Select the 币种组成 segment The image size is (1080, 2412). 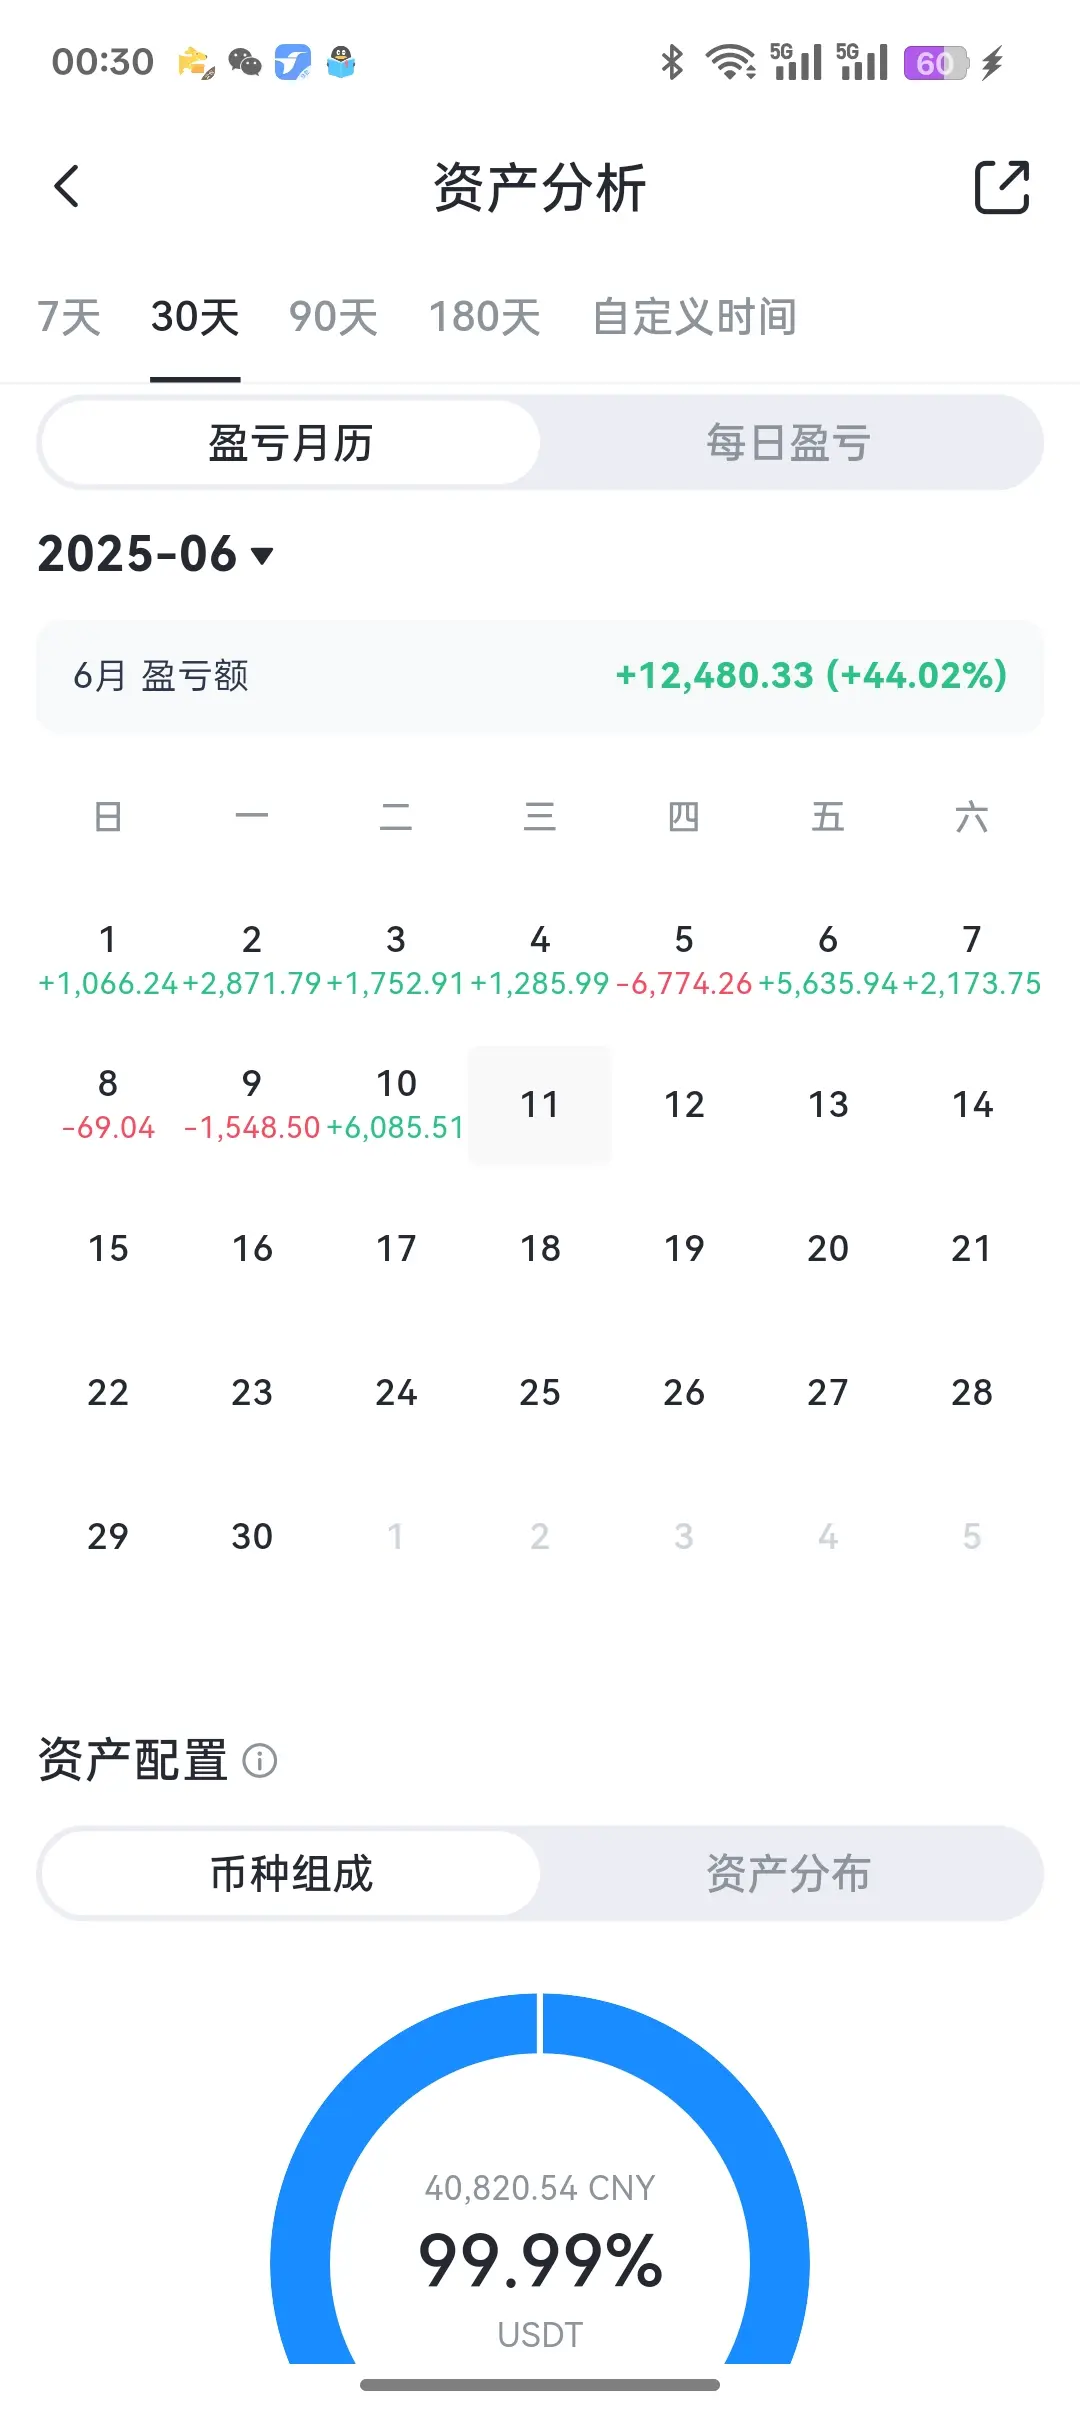[x=291, y=1873]
